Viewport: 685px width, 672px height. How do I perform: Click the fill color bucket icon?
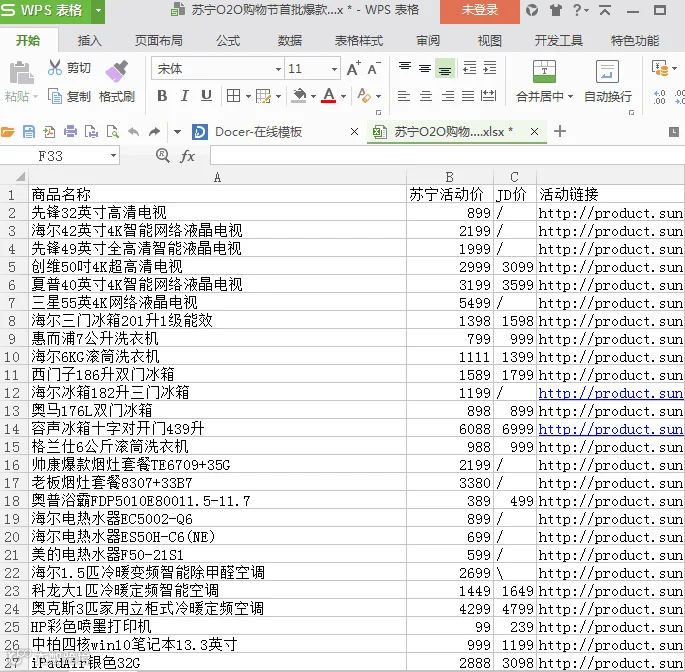(299, 96)
